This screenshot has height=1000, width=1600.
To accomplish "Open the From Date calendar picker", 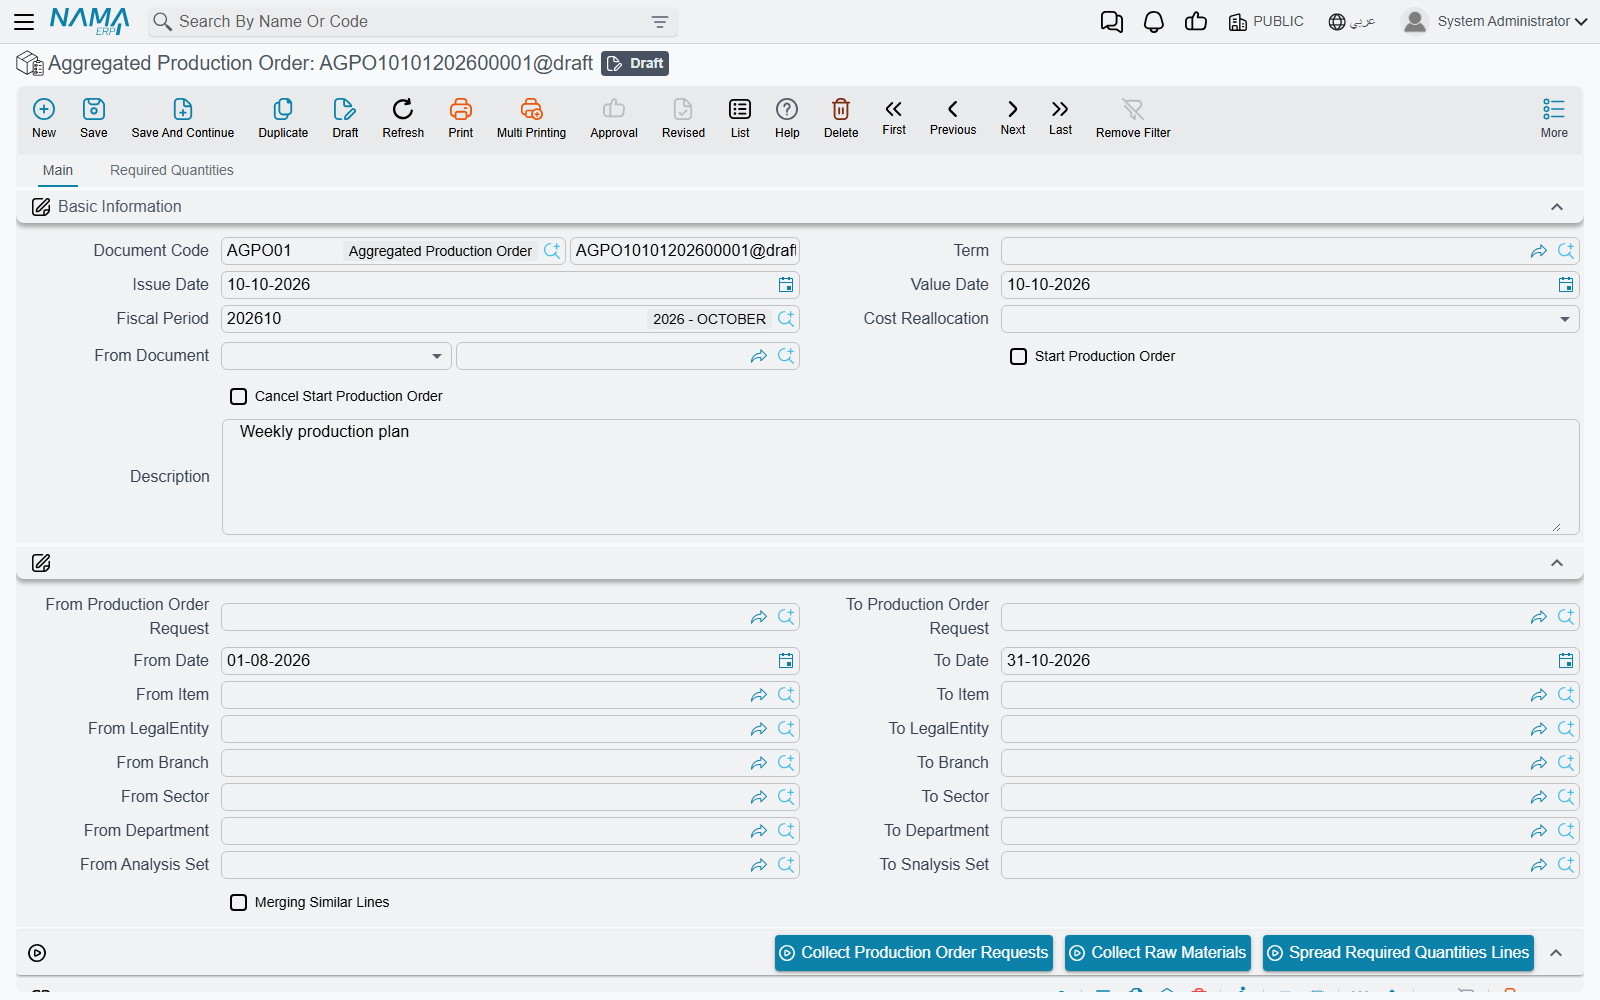I will pyautogui.click(x=786, y=661).
